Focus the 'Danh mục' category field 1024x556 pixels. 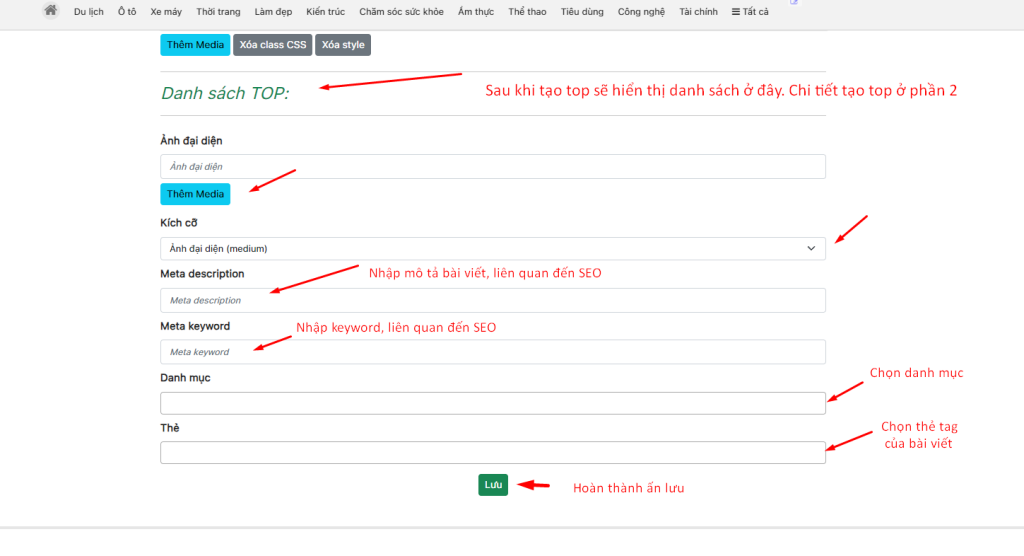click(x=492, y=403)
